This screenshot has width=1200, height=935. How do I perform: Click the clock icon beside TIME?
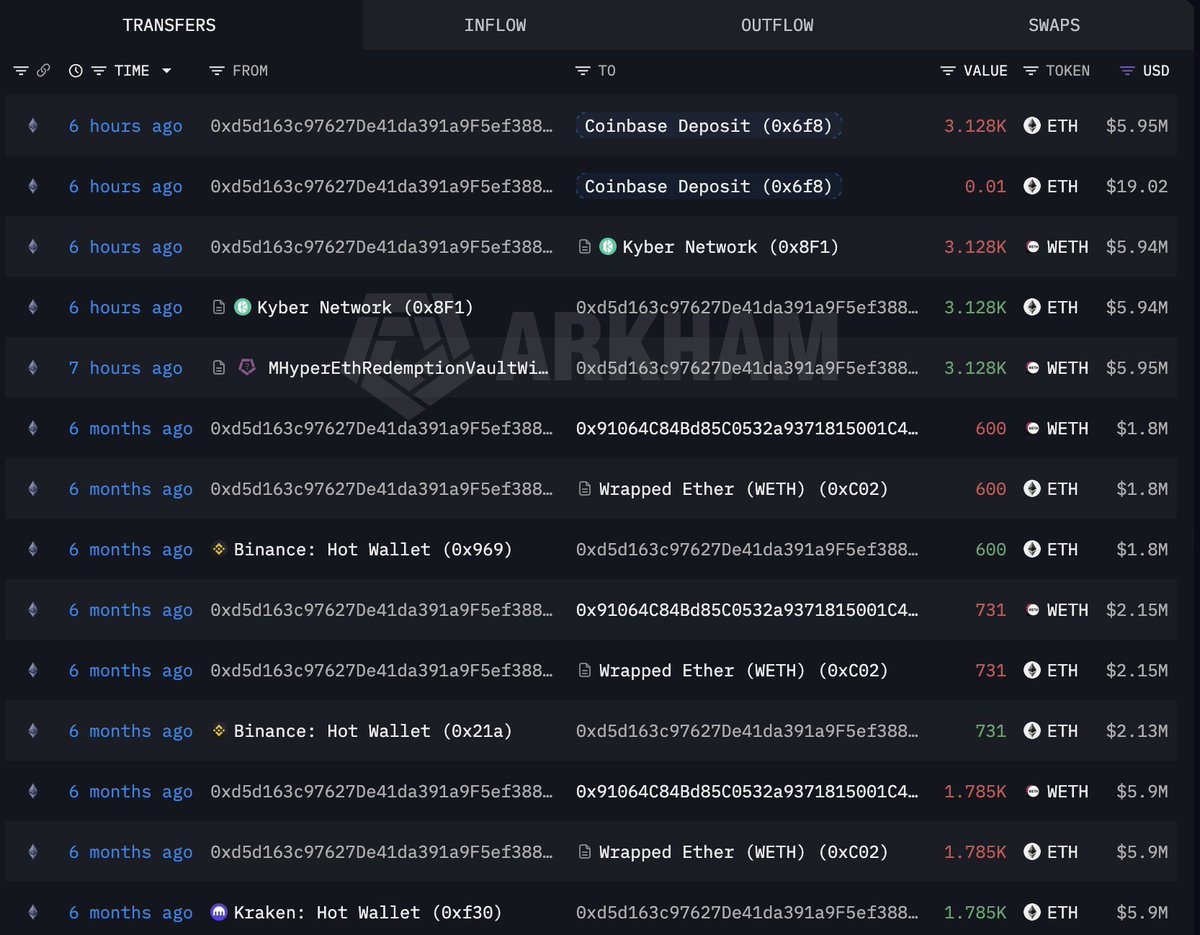[76, 71]
